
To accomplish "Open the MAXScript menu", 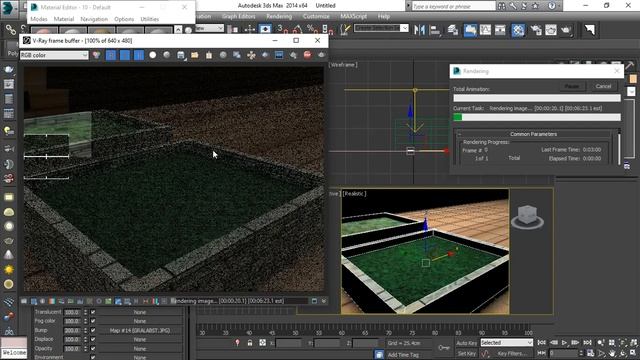I will coord(353,16).
